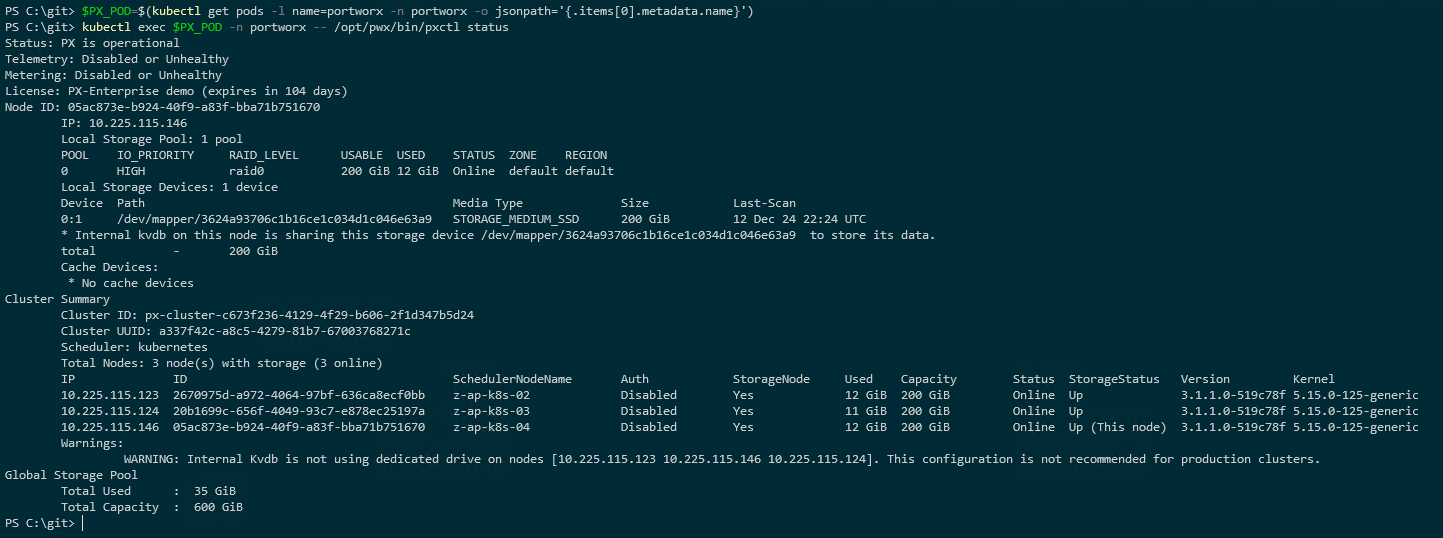Click the WARNING Internal Kvdb message
1443x538 pixels.
click(722, 459)
